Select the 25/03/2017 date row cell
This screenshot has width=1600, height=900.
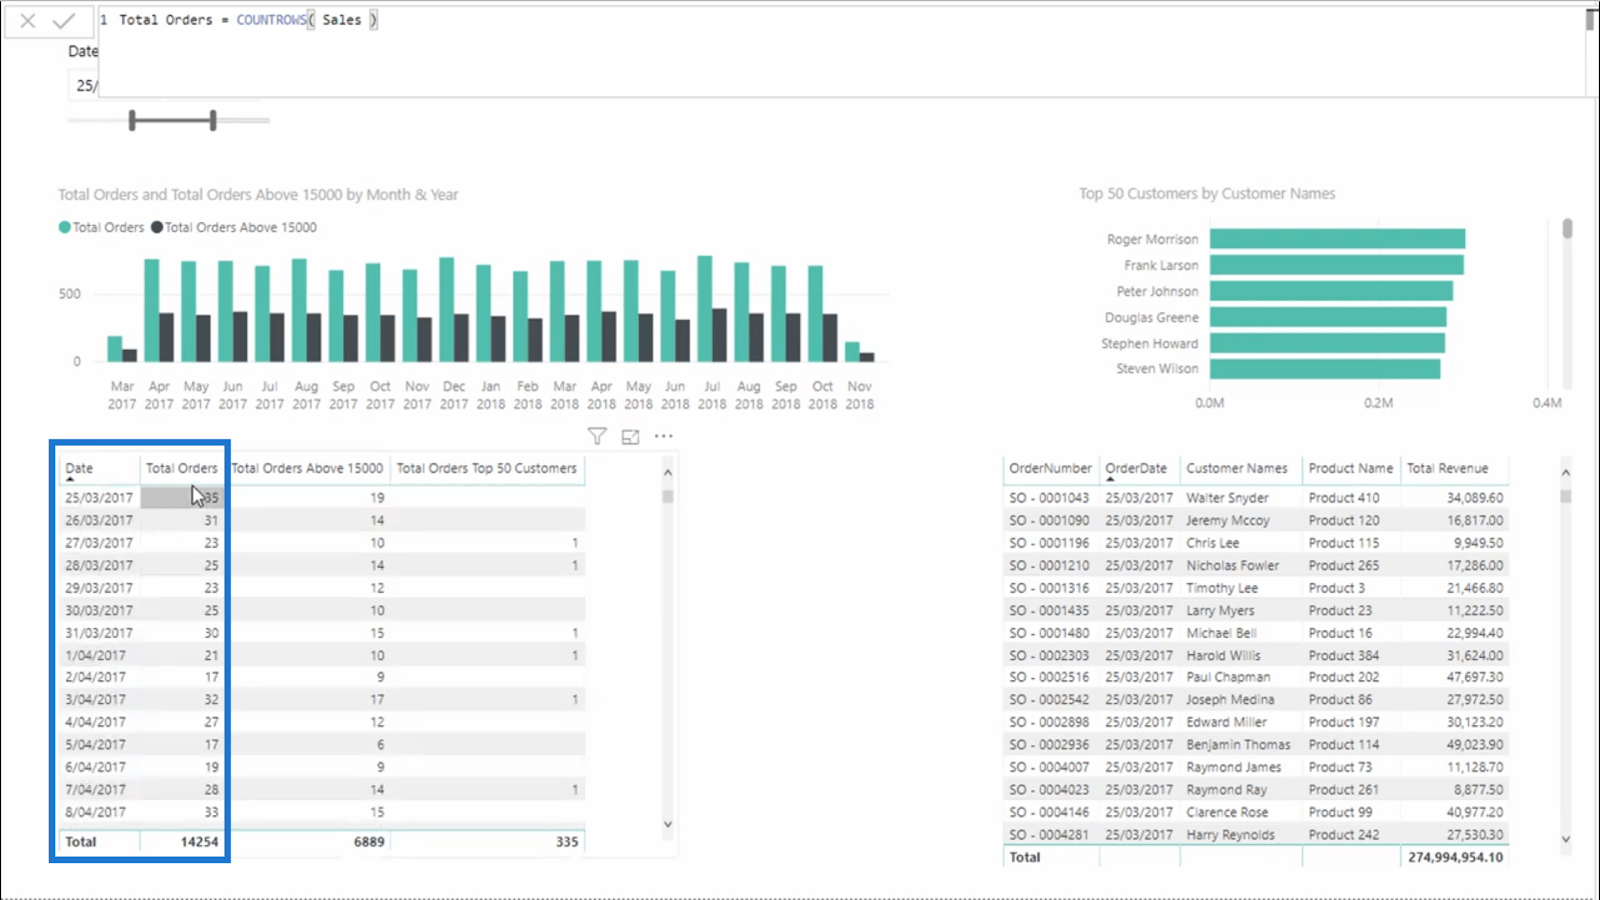[x=99, y=497]
